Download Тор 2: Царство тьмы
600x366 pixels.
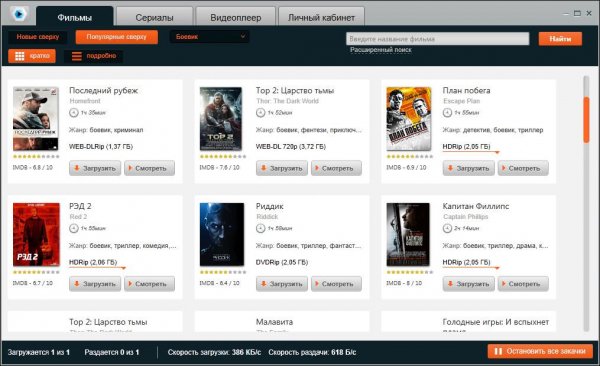282,168
